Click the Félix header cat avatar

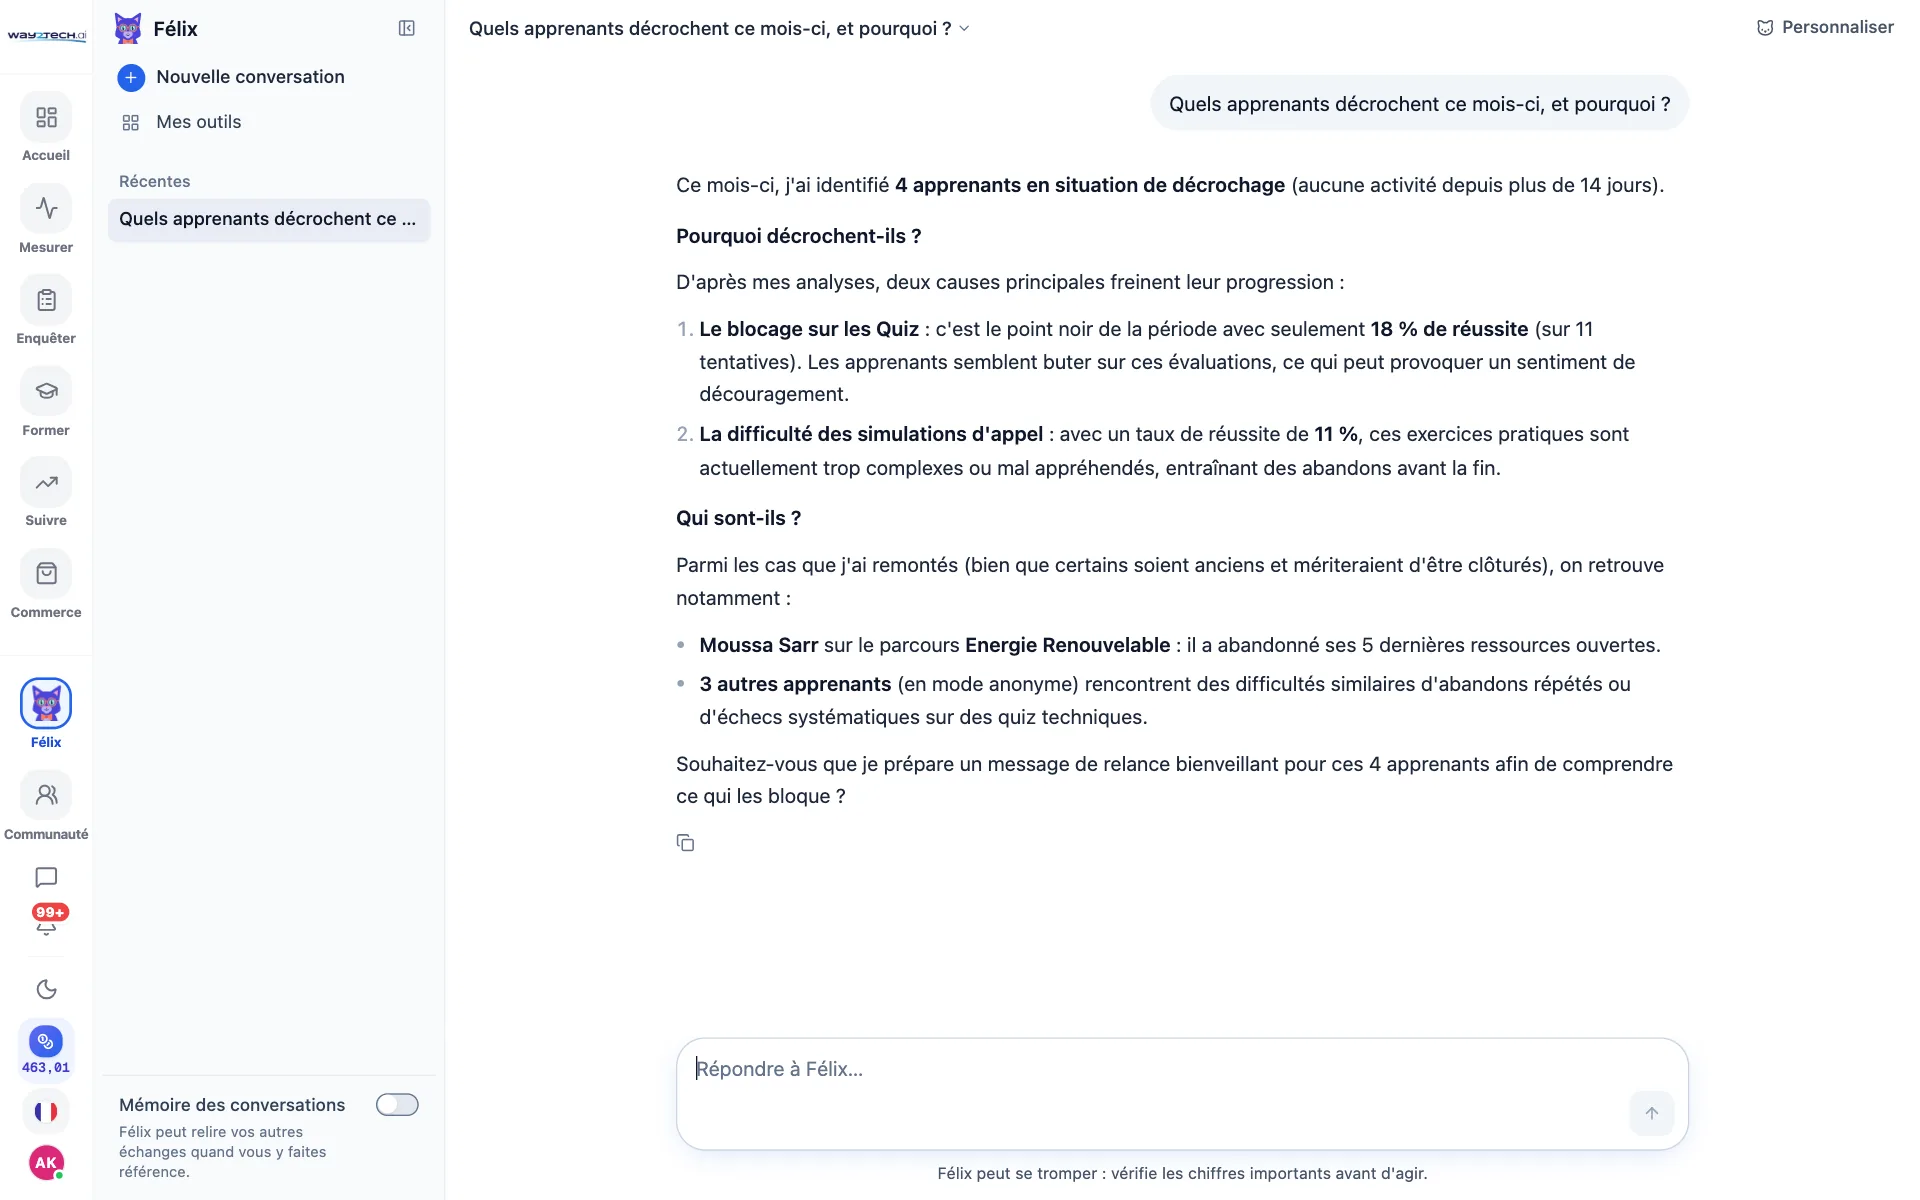128,28
